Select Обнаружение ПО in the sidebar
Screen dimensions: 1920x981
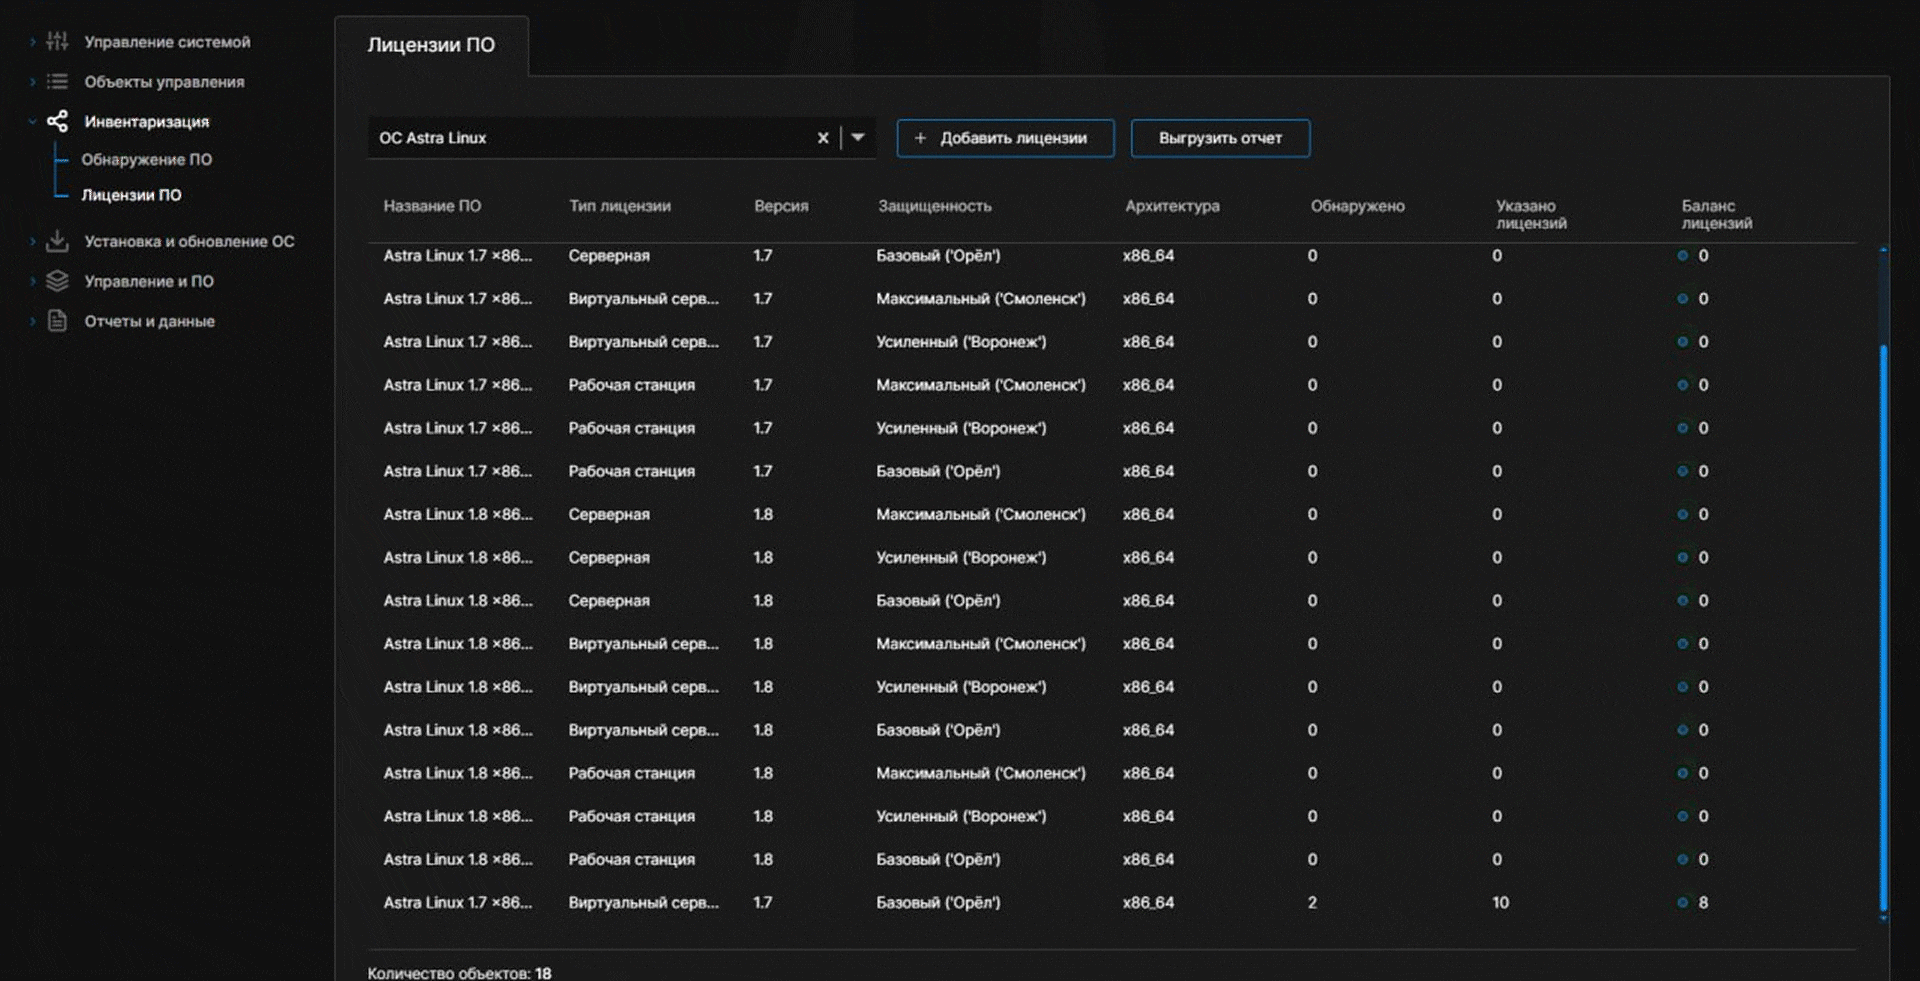(147, 159)
